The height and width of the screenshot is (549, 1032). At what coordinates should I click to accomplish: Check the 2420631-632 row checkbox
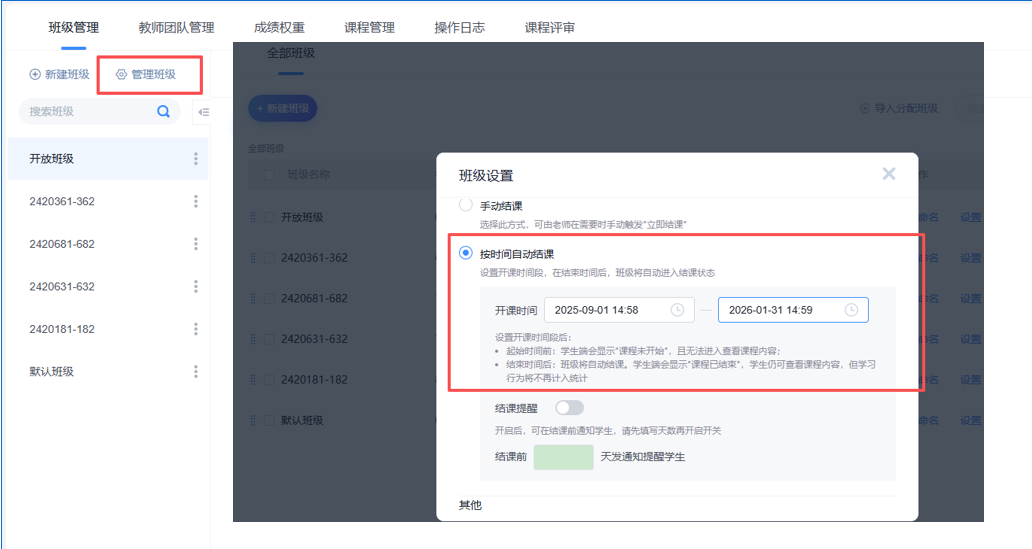pyautogui.click(x=269, y=339)
